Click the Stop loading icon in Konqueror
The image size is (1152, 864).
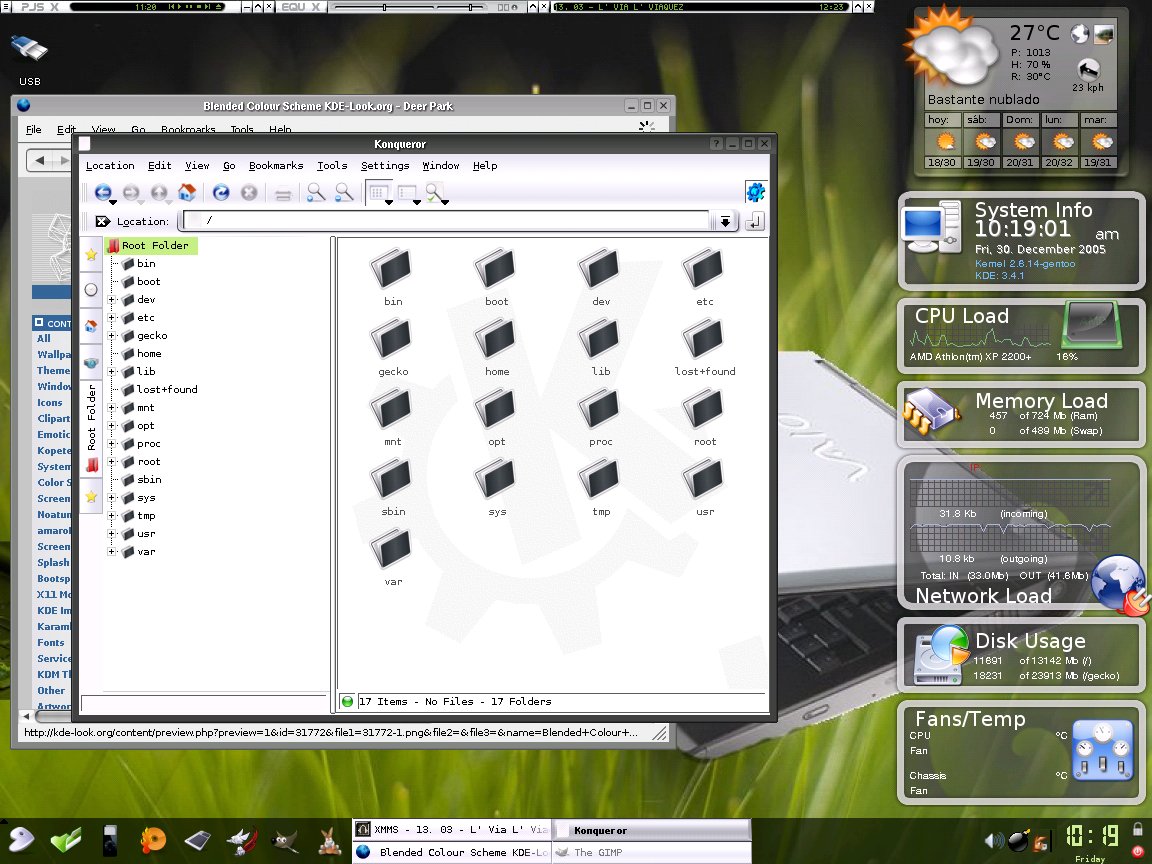click(x=249, y=192)
